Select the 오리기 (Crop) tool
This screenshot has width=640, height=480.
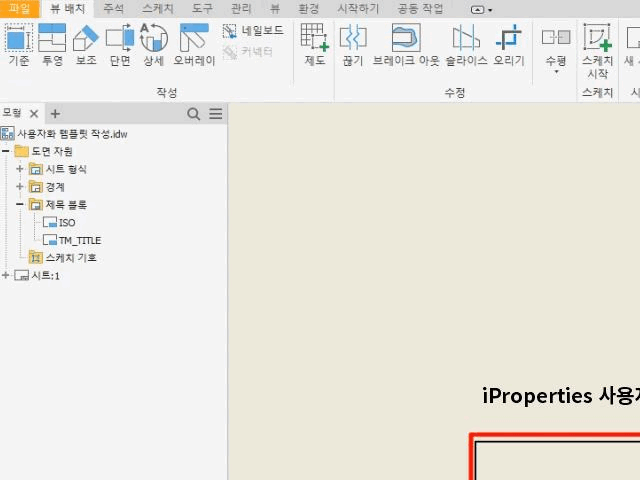509,44
